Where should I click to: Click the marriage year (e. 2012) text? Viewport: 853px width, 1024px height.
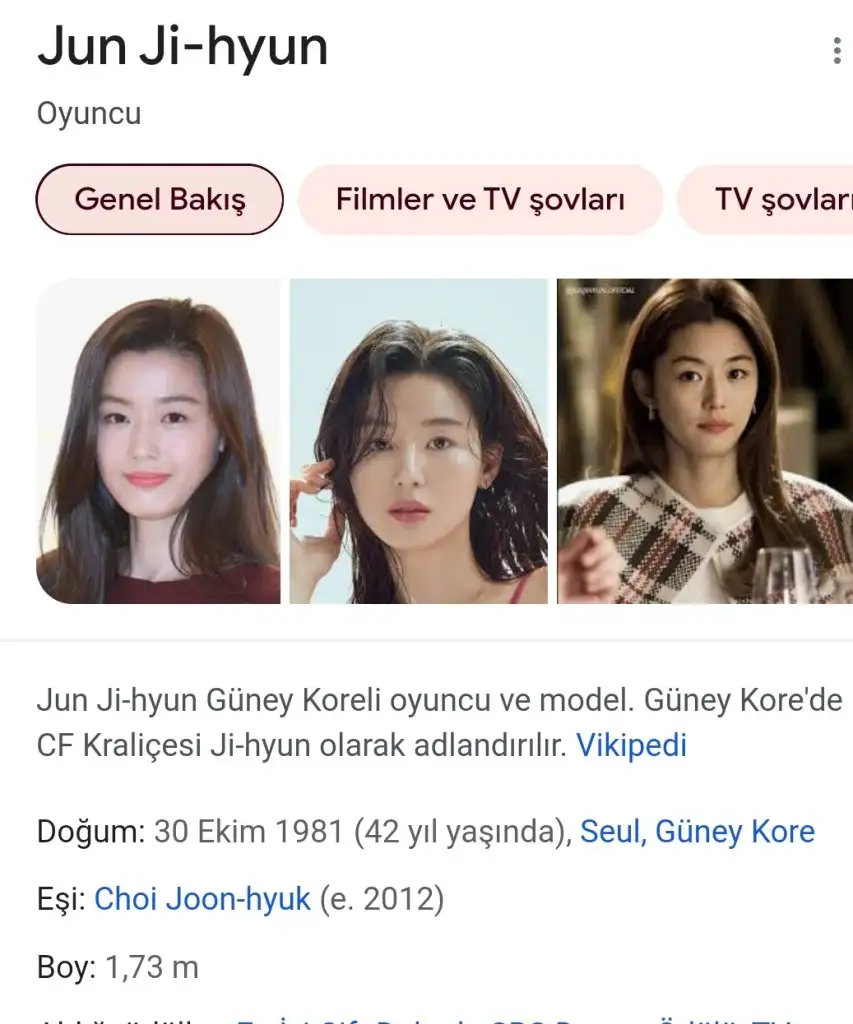pyautogui.click(x=381, y=899)
